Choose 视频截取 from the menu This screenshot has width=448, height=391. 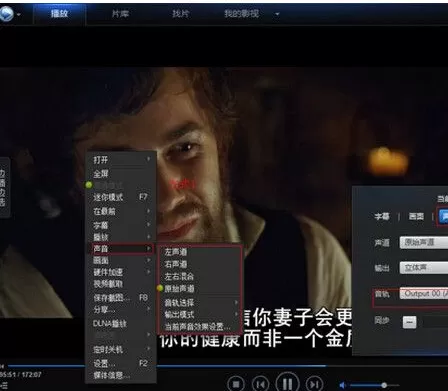point(121,284)
